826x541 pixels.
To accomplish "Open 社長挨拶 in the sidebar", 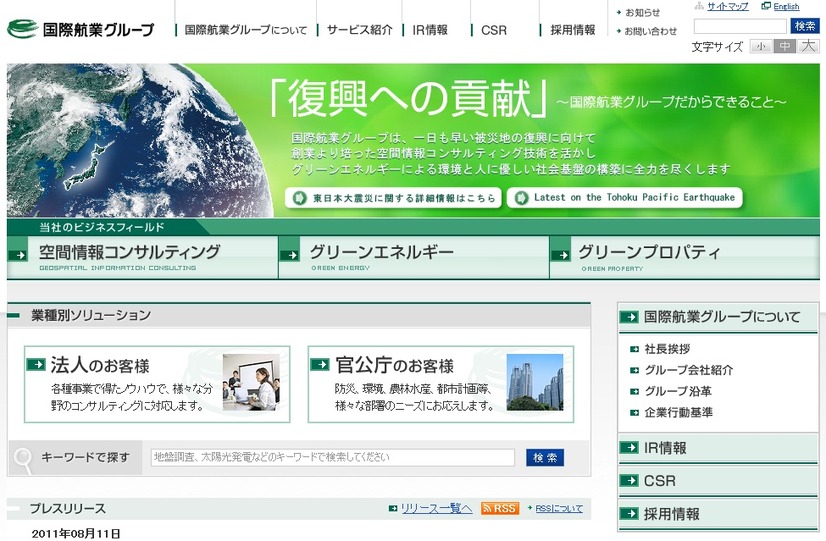I will click(x=667, y=349).
